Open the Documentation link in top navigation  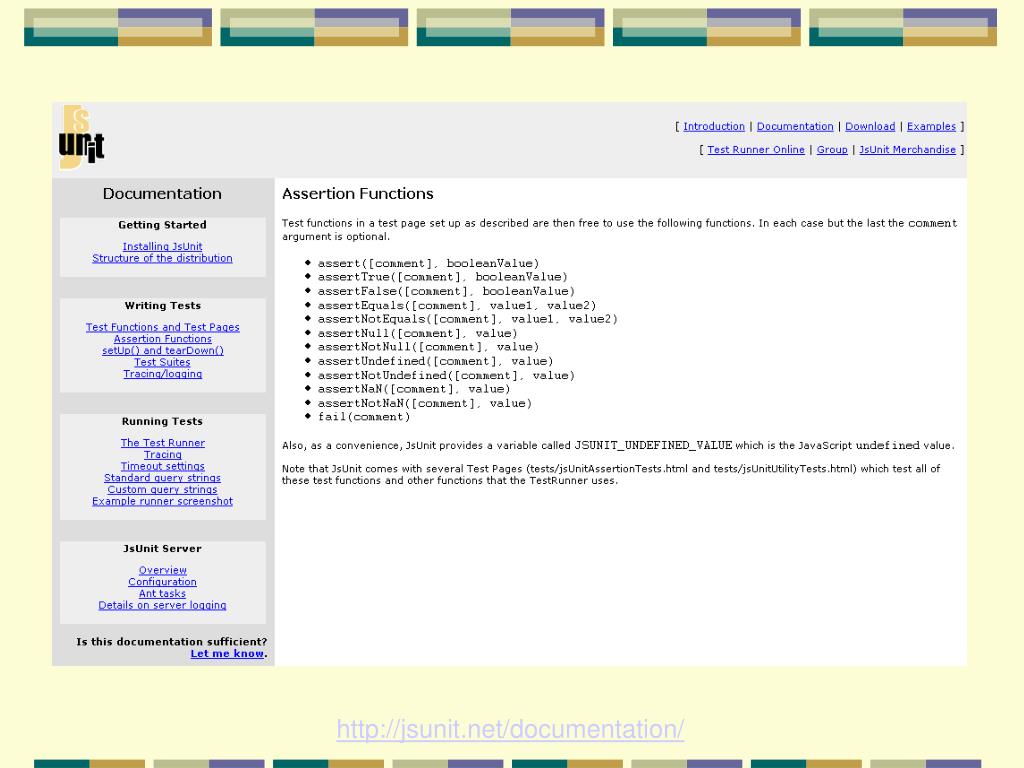(795, 127)
